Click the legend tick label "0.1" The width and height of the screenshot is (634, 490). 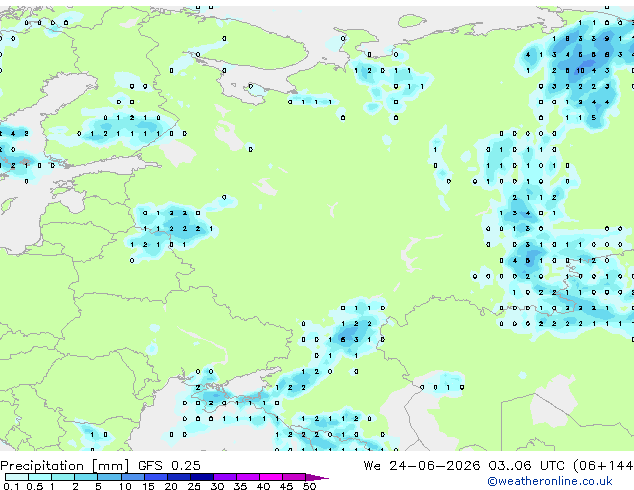pyautogui.click(x=11, y=486)
